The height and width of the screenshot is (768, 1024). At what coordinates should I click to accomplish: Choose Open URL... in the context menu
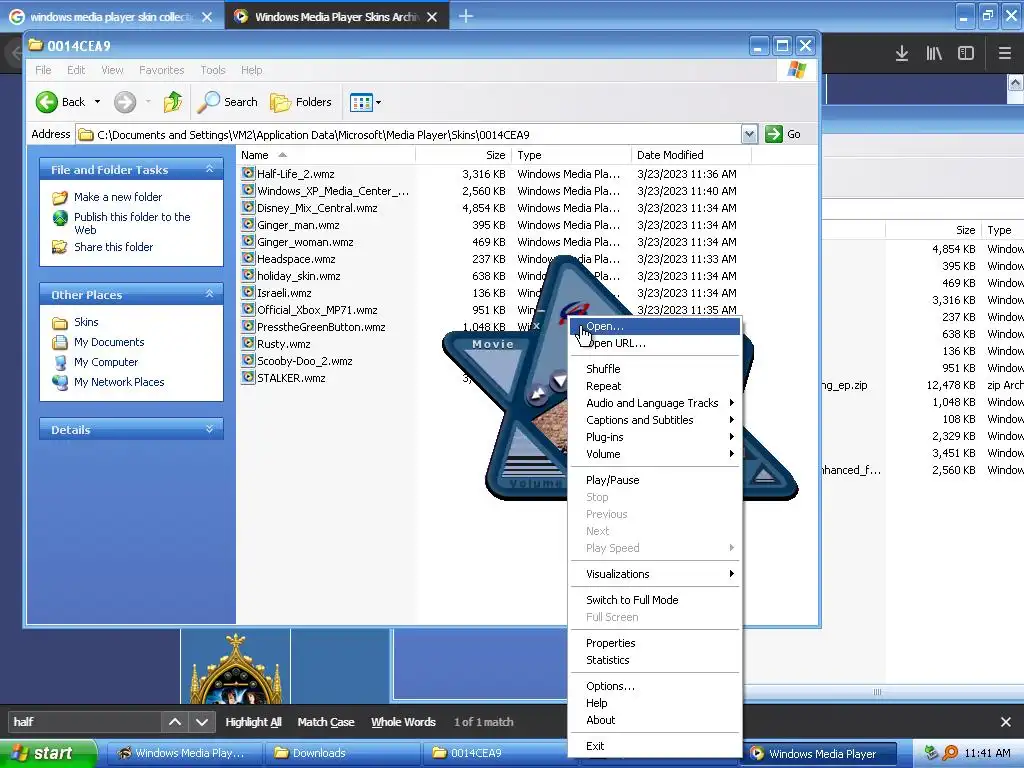click(x=656, y=343)
